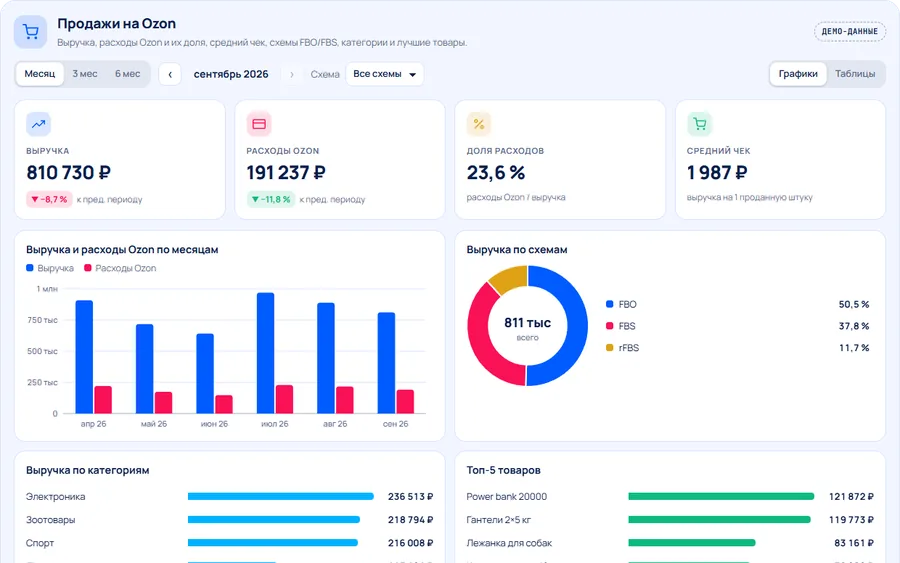Click the Топ-5 товаров heading
This screenshot has height=563, width=900.
(x=503, y=470)
